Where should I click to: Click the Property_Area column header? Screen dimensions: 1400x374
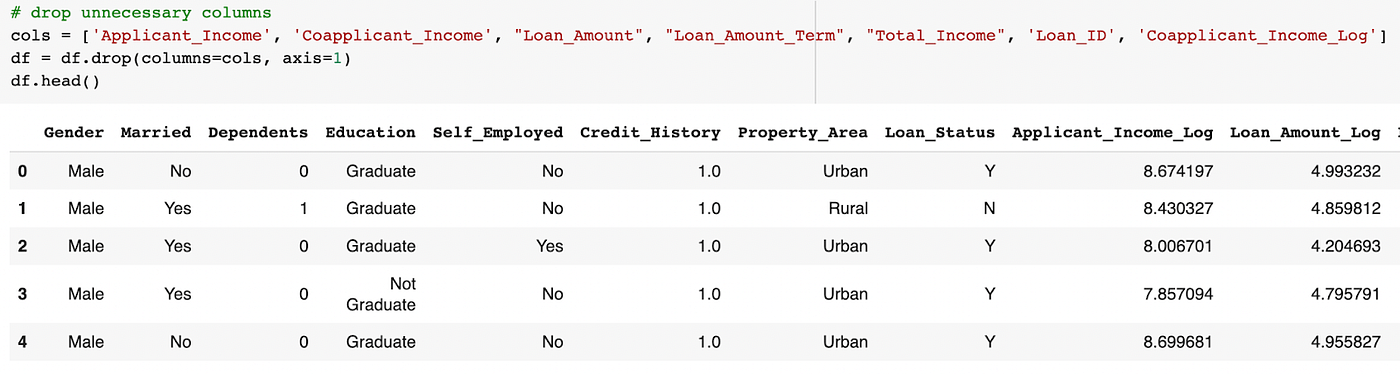click(x=803, y=132)
